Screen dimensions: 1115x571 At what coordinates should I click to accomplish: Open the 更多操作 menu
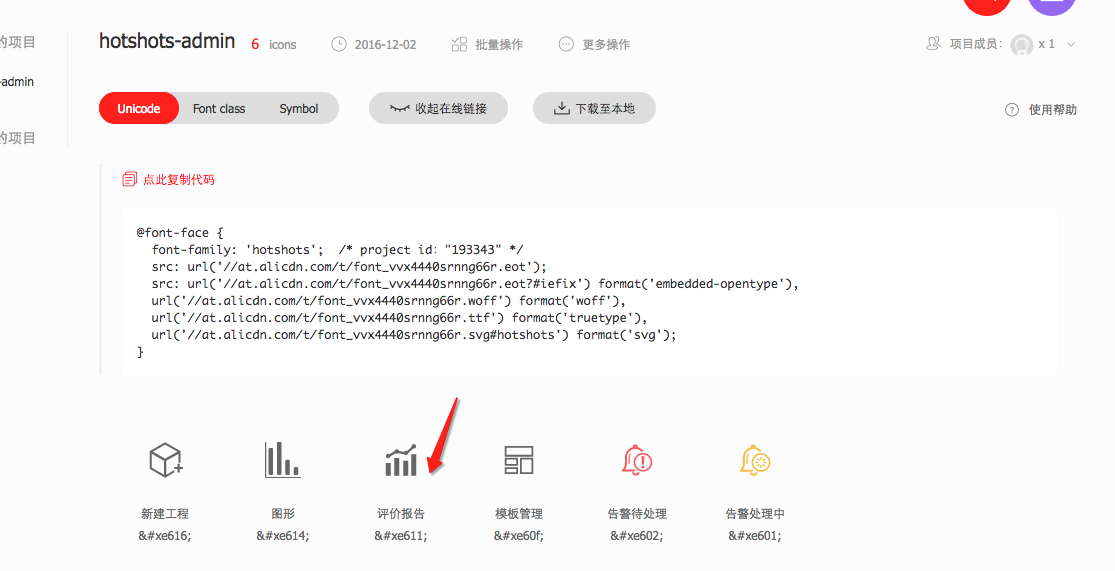coord(606,44)
